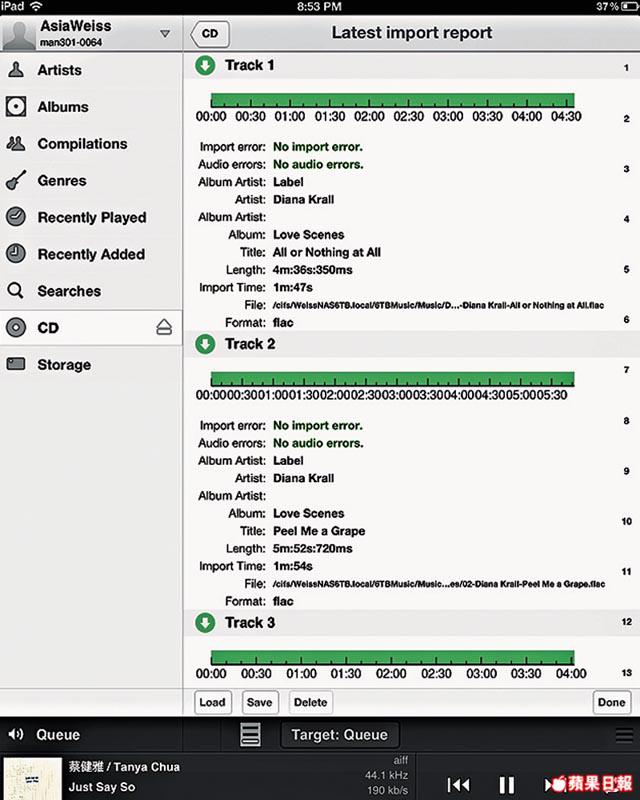The image size is (640, 800).
Task: Click the Artists person icon
Action: click(x=16, y=70)
